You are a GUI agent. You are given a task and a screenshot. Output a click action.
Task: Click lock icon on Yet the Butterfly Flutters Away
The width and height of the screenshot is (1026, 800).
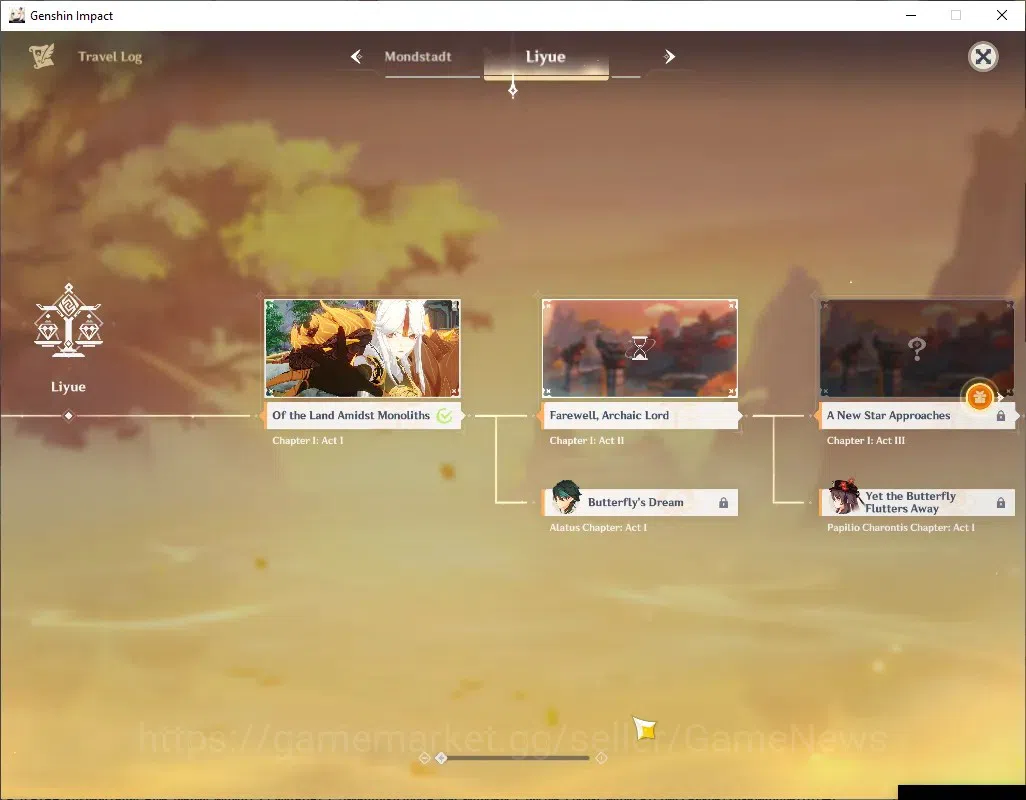click(x=1000, y=502)
